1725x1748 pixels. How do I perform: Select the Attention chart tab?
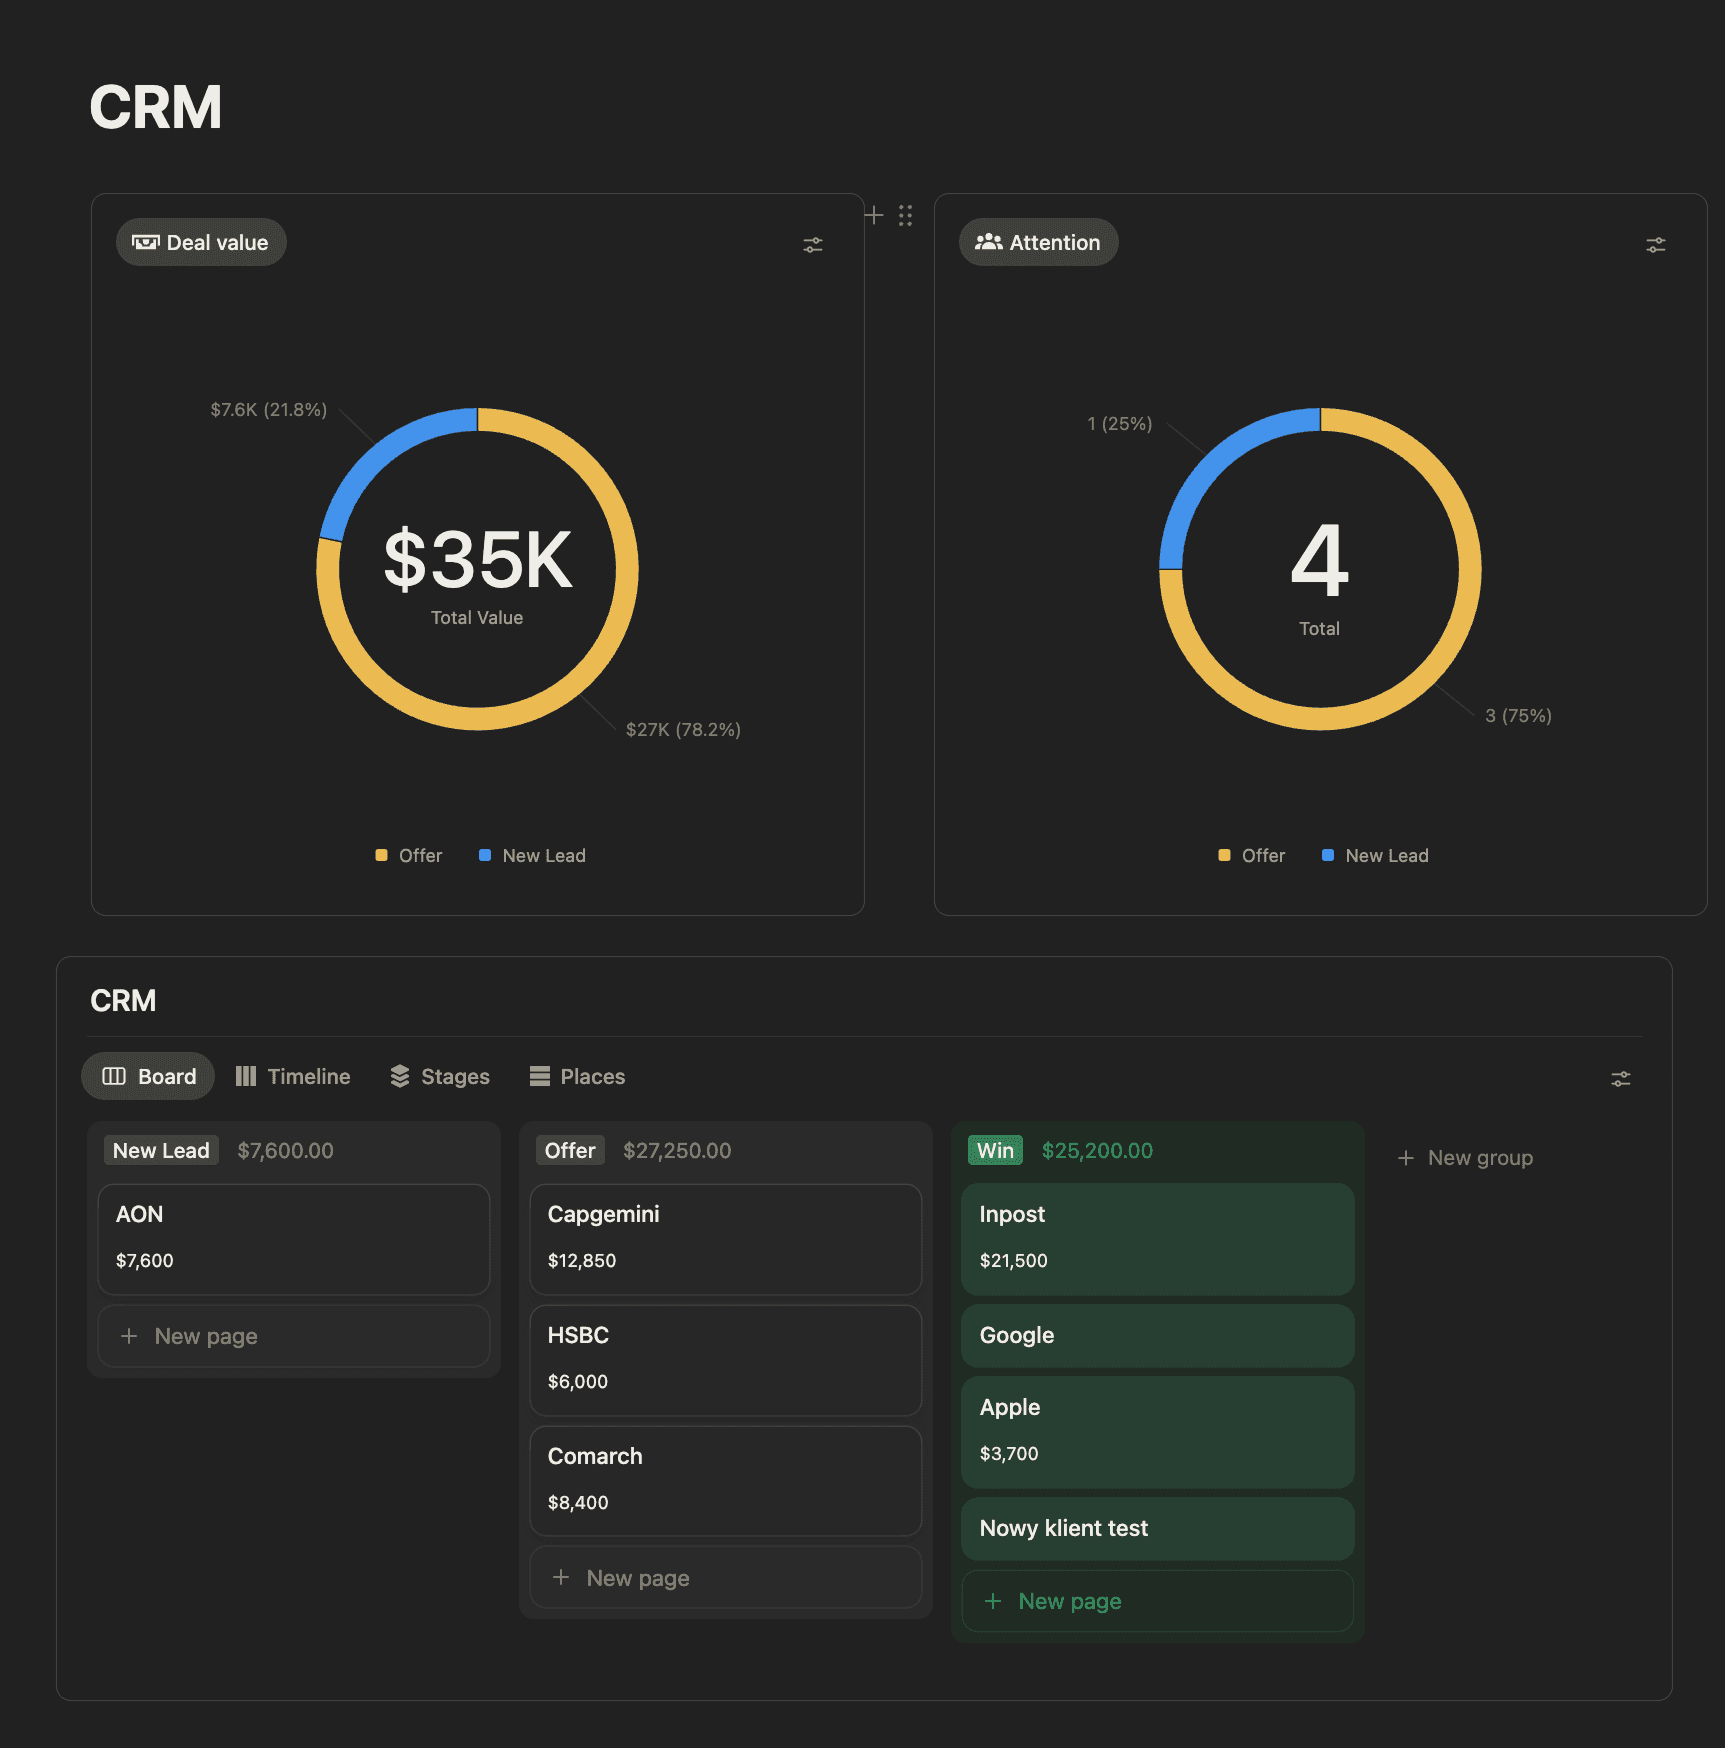tap(1038, 242)
